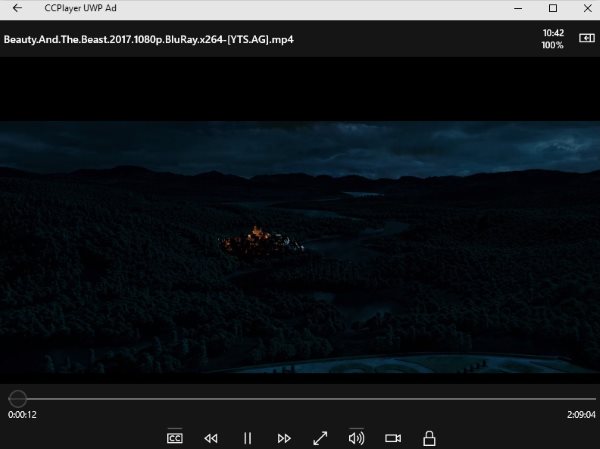Image resolution: width=600 pixels, height=449 pixels.
Task: Click the video camera icon
Action: (393, 438)
